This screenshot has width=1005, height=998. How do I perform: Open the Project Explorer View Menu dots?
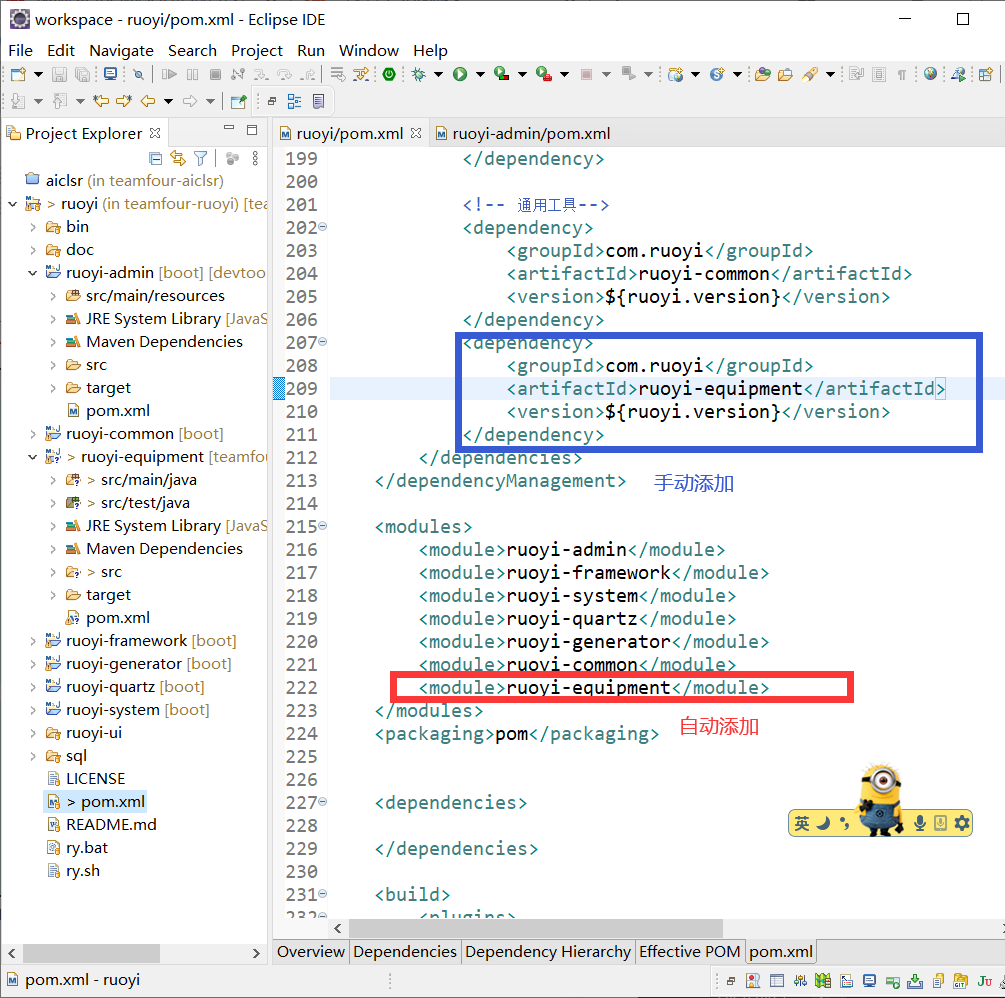coord(255,158)
